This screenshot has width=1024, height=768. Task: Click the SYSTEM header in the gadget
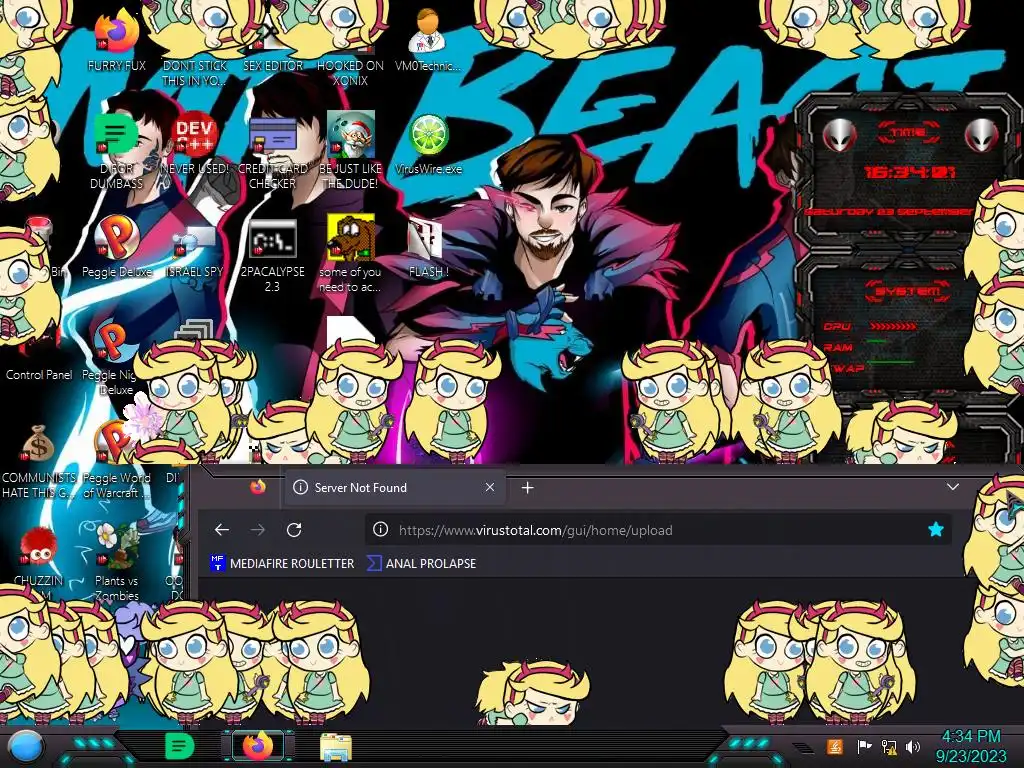tap(908, 291)
